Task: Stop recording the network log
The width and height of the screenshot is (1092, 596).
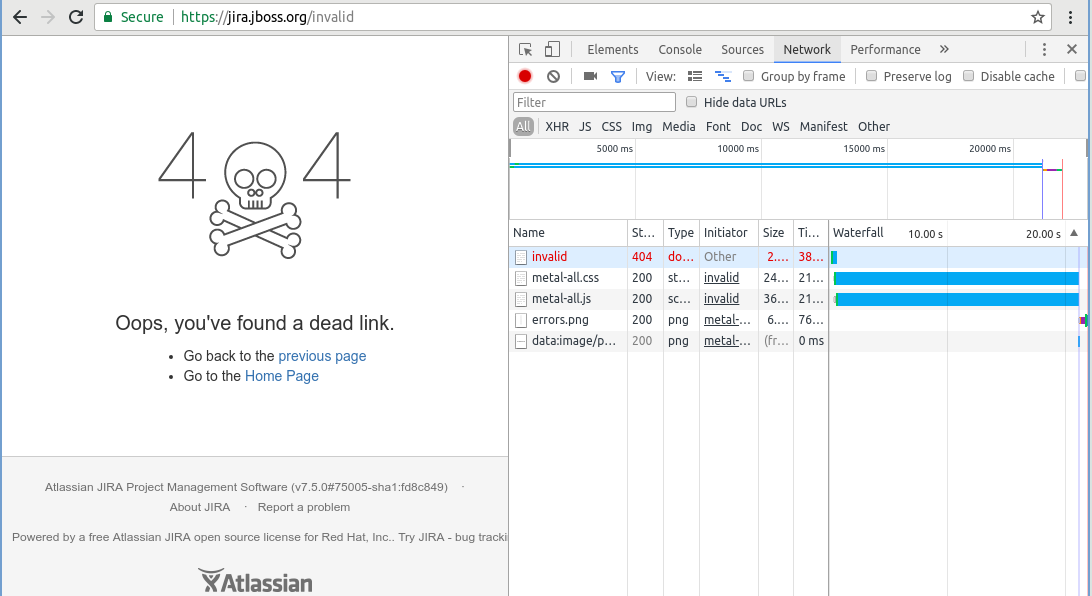Action: [525, 76]
